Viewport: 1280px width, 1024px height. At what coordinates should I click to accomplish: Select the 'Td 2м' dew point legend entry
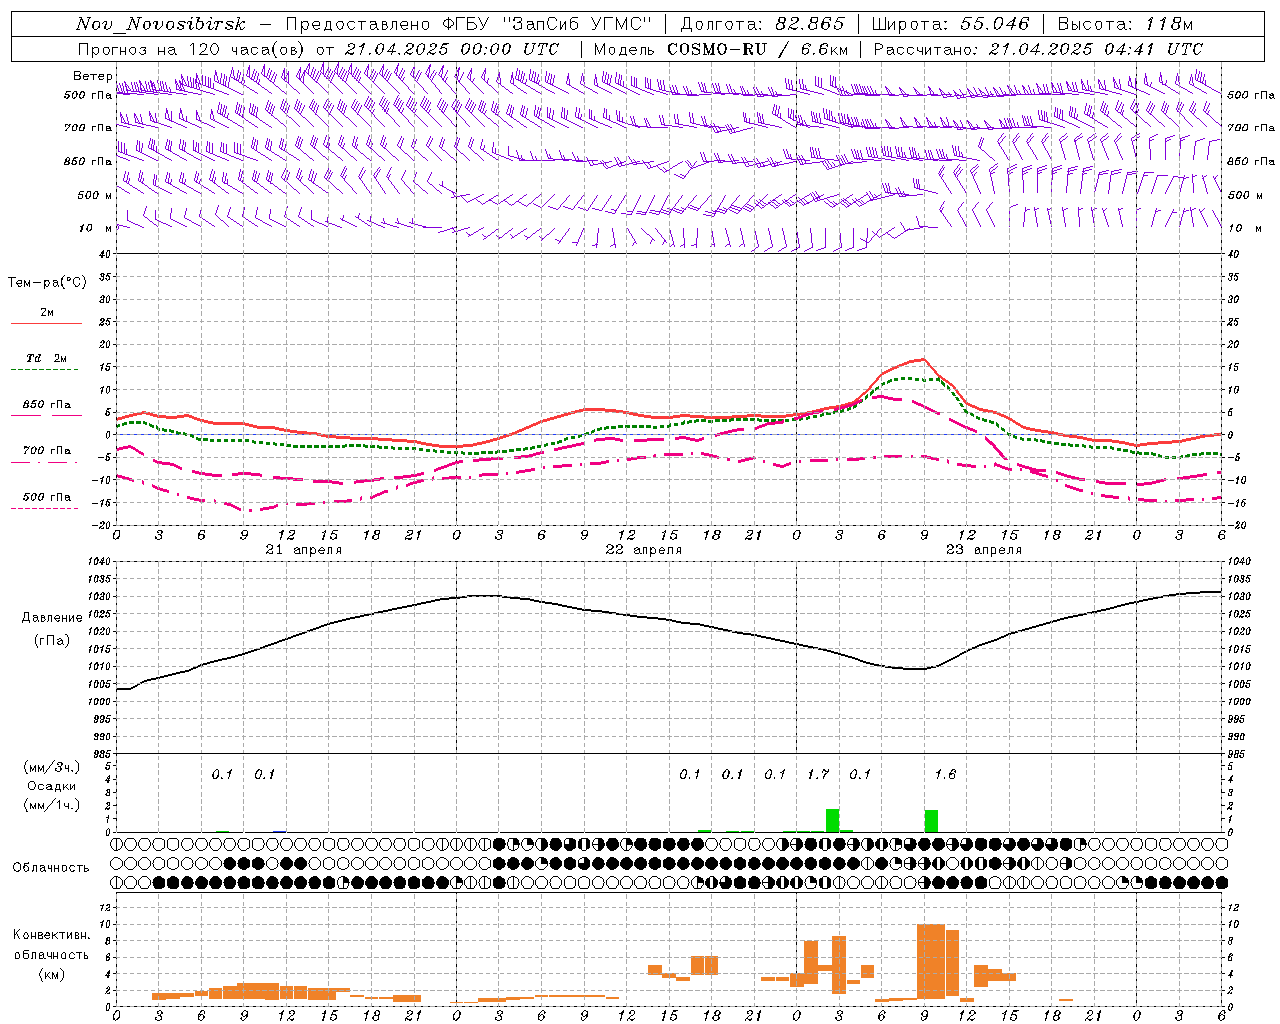[x=47, y=358]
